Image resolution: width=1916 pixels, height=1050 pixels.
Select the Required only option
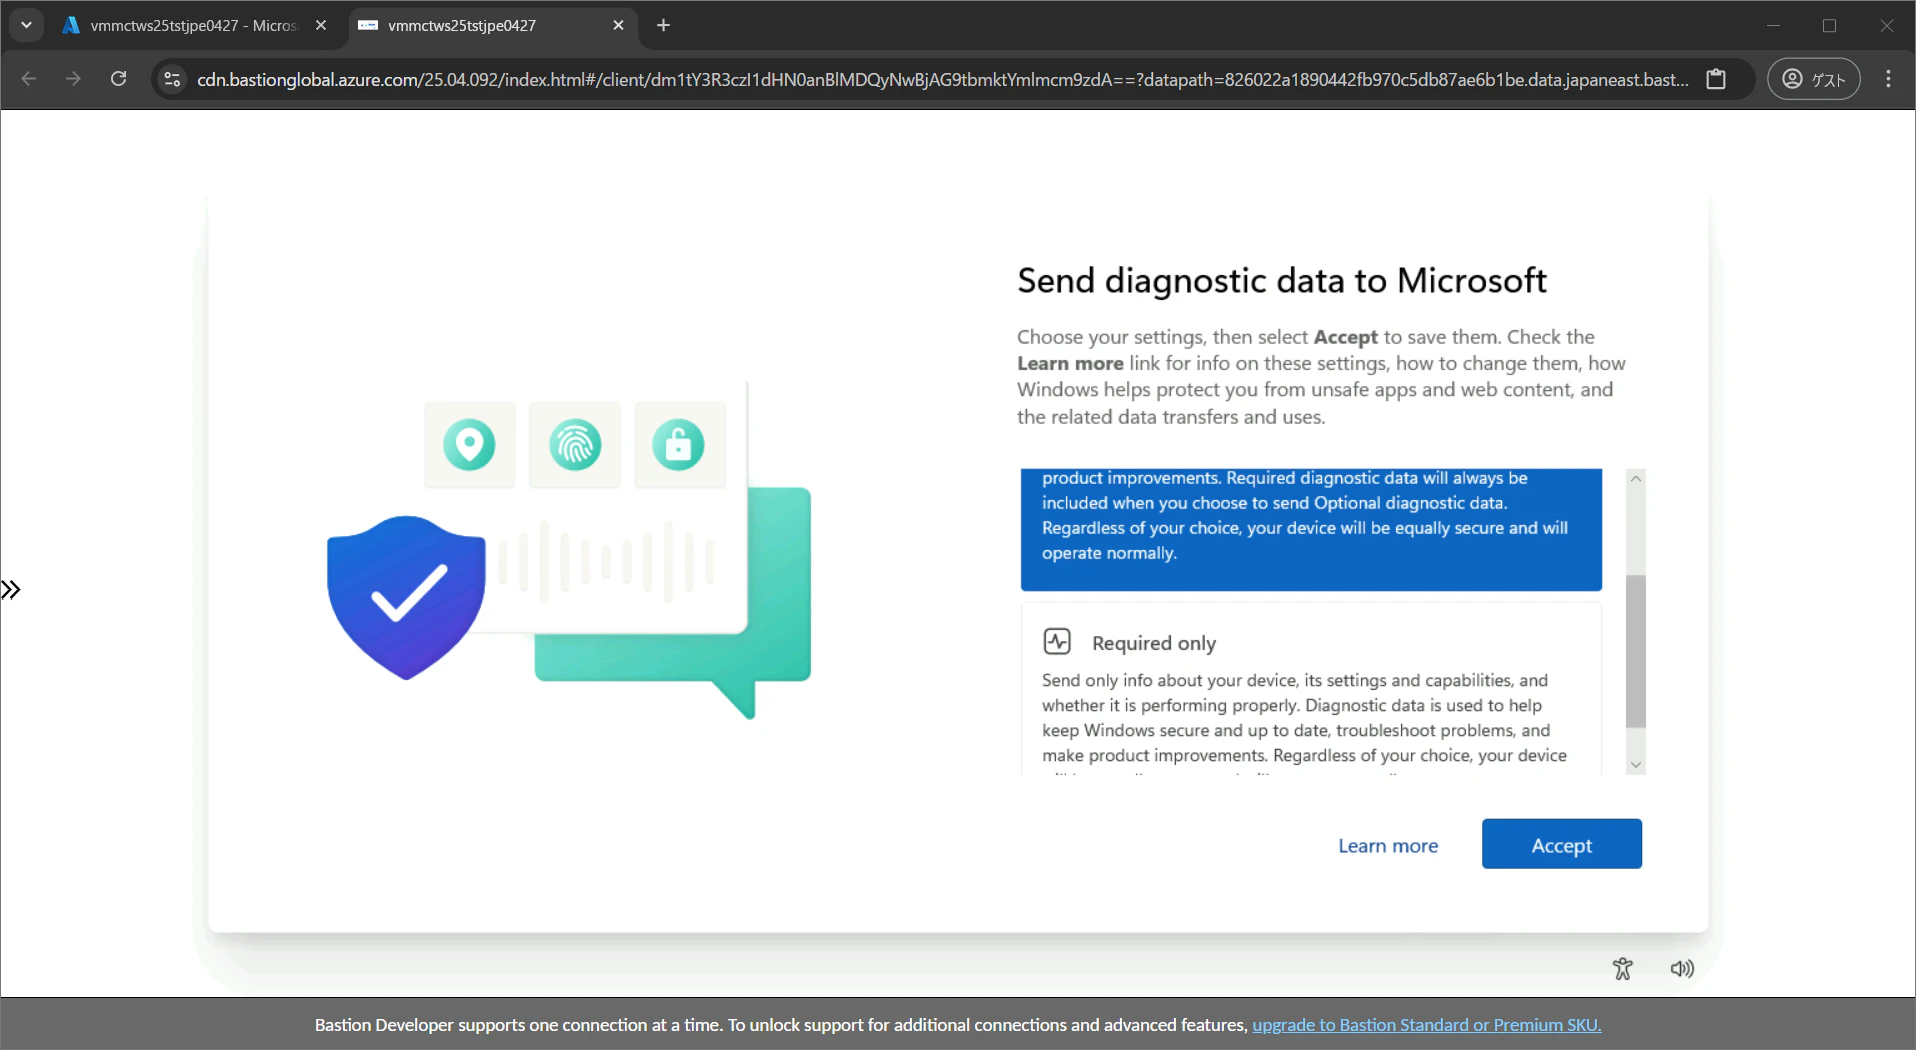pos(1311,688)
